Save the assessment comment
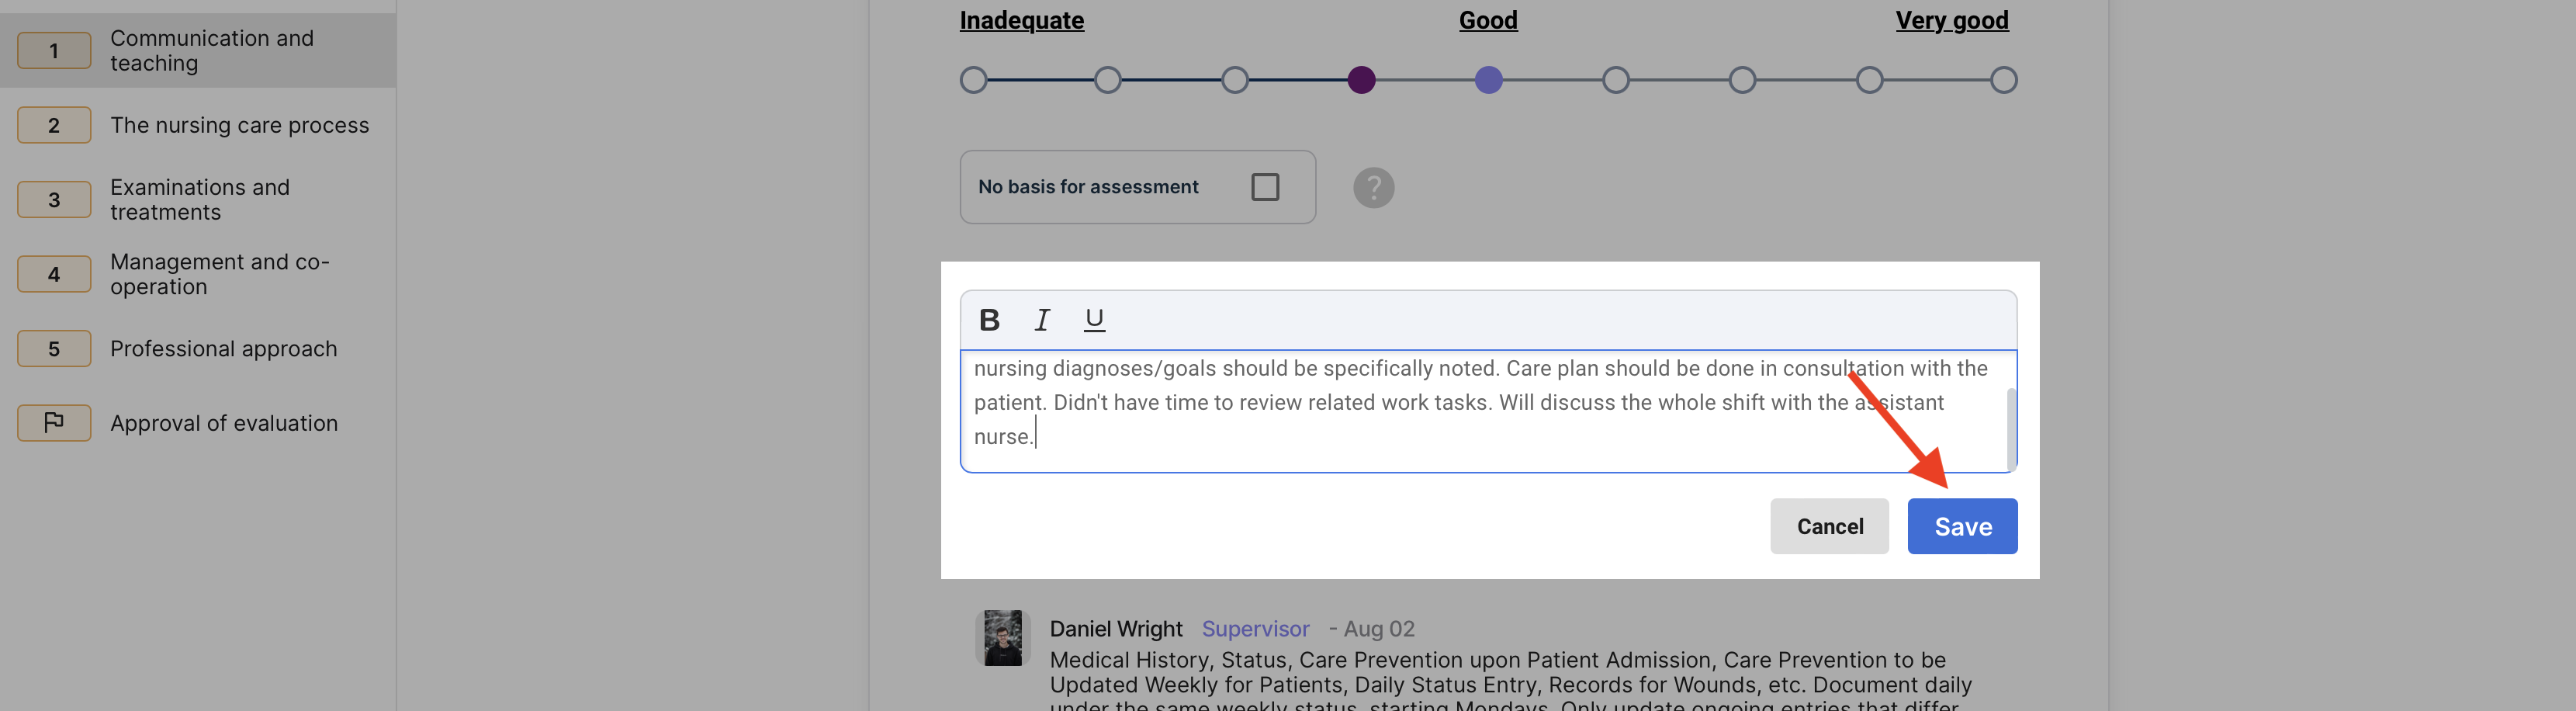 point(1961,526)
